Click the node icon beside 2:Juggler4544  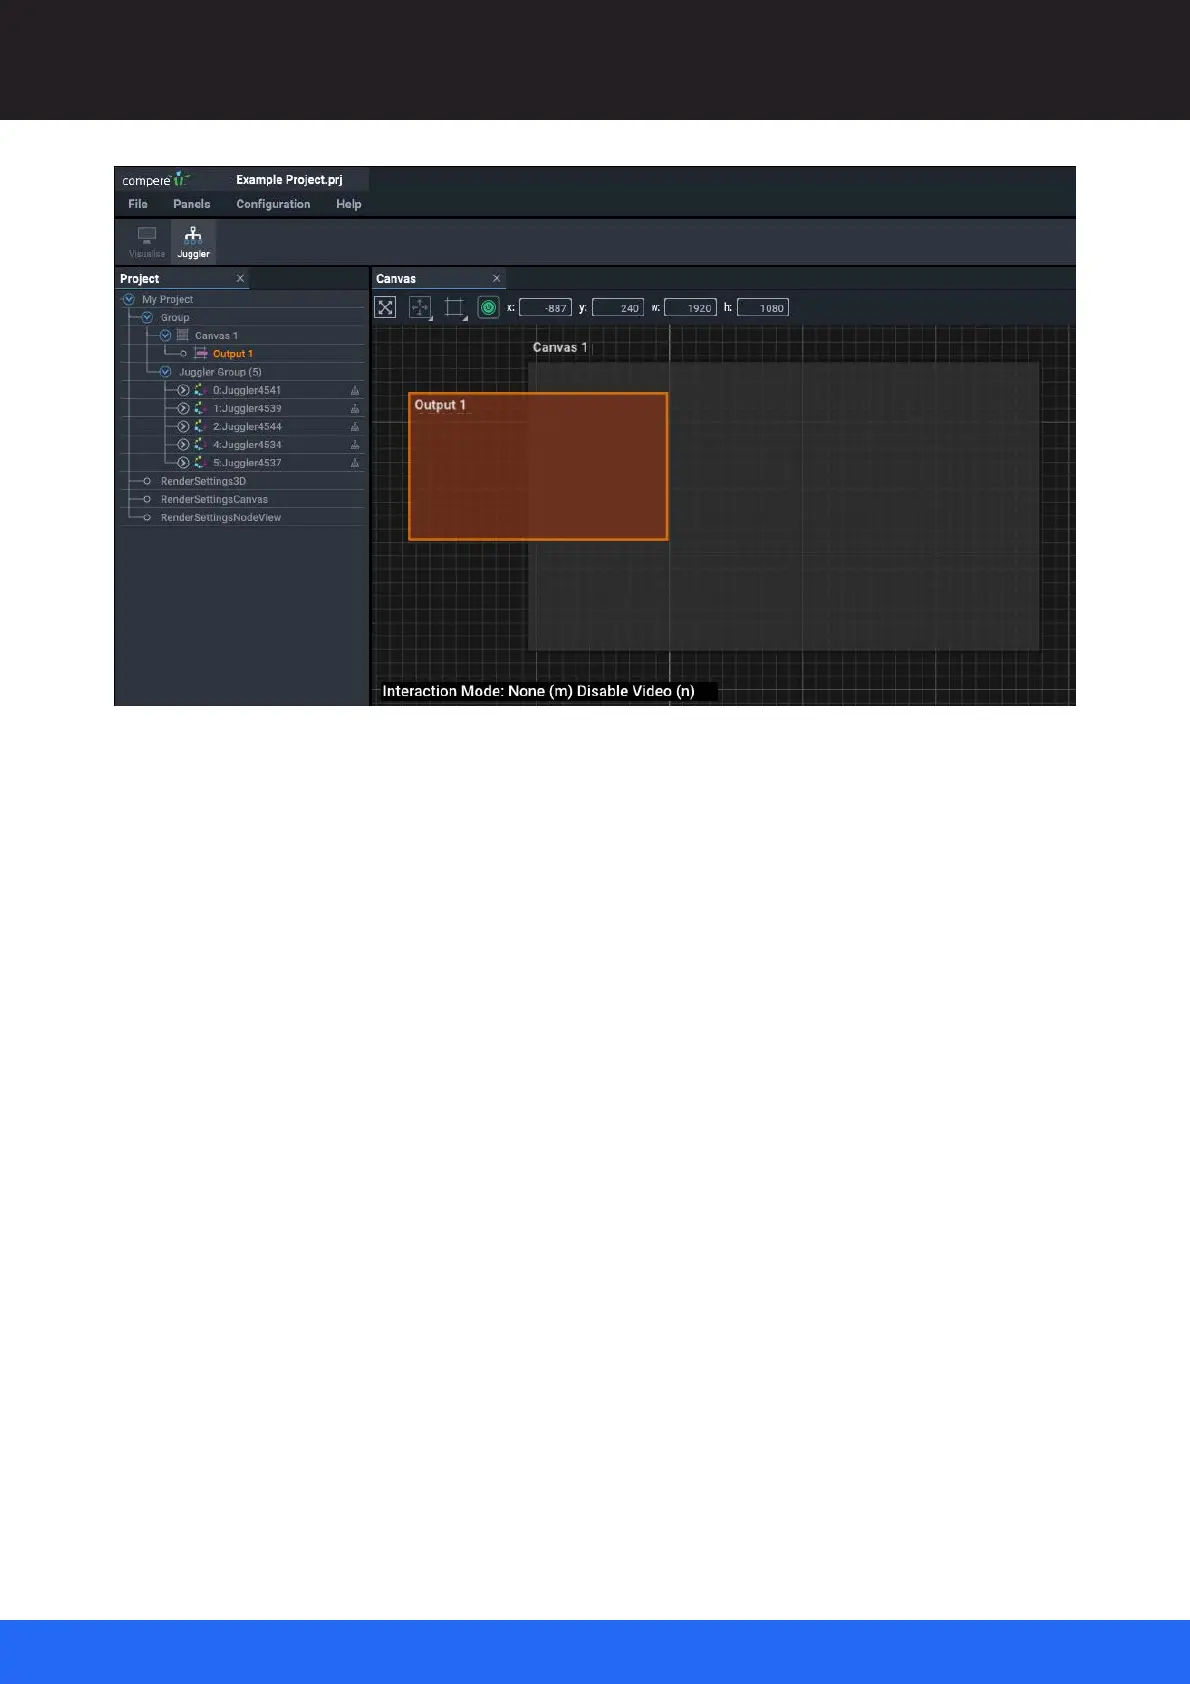200,426
